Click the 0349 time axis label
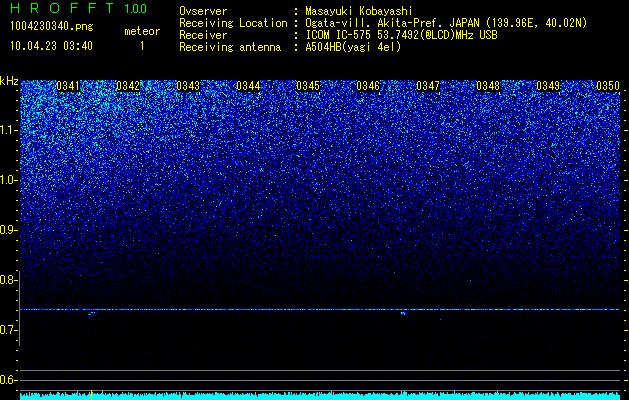Image resolution: width=629 pixels, height=400 pixels. (548, 86)
